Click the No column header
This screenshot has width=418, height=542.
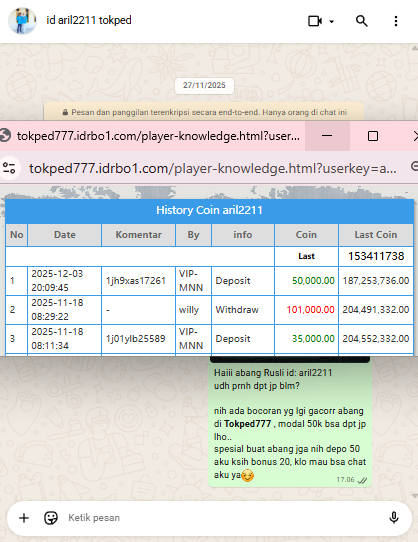pos(17,235)
